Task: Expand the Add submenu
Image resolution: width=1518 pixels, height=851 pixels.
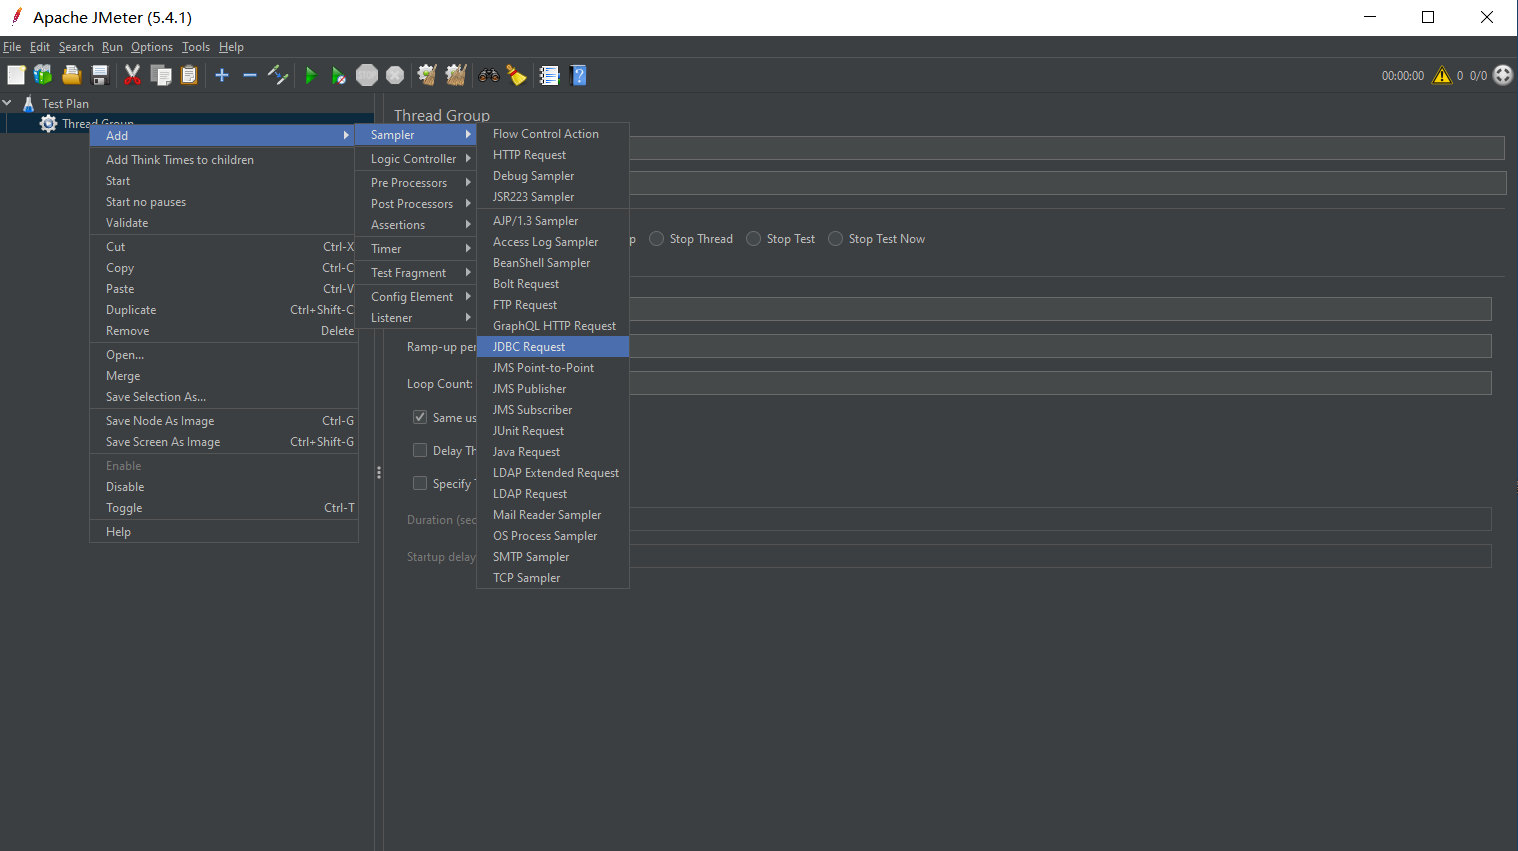Action: [x=222, y=135]
